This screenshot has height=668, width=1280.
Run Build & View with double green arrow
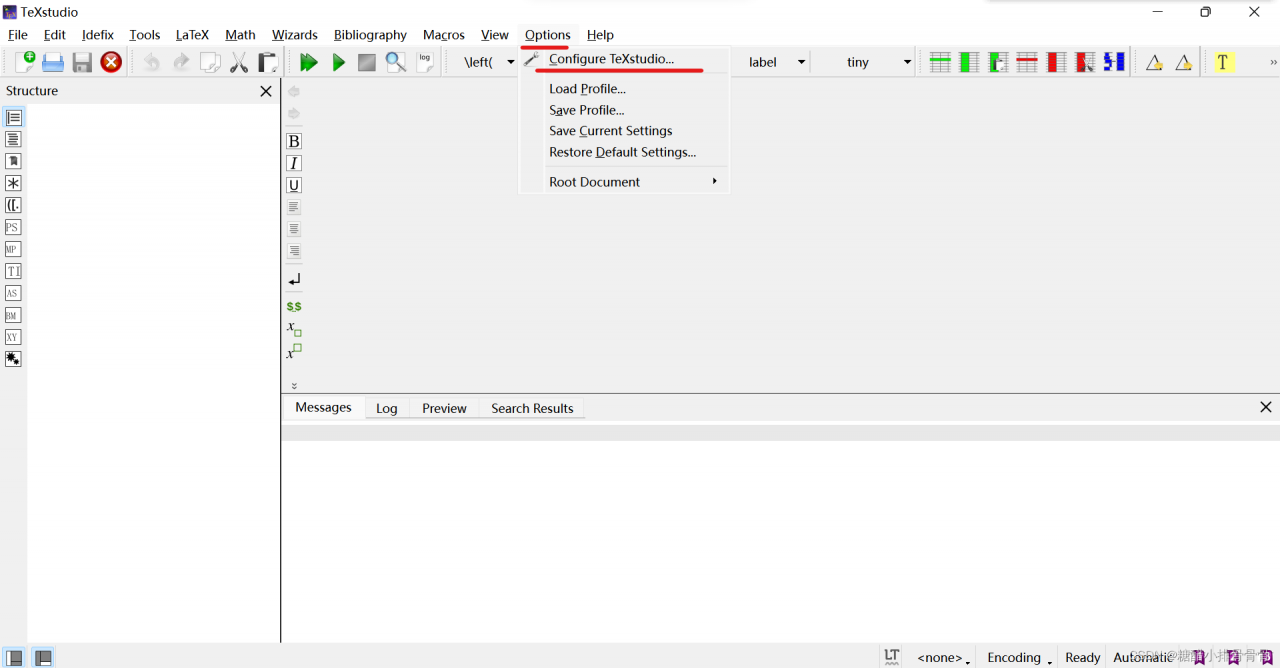pos(309,62)
